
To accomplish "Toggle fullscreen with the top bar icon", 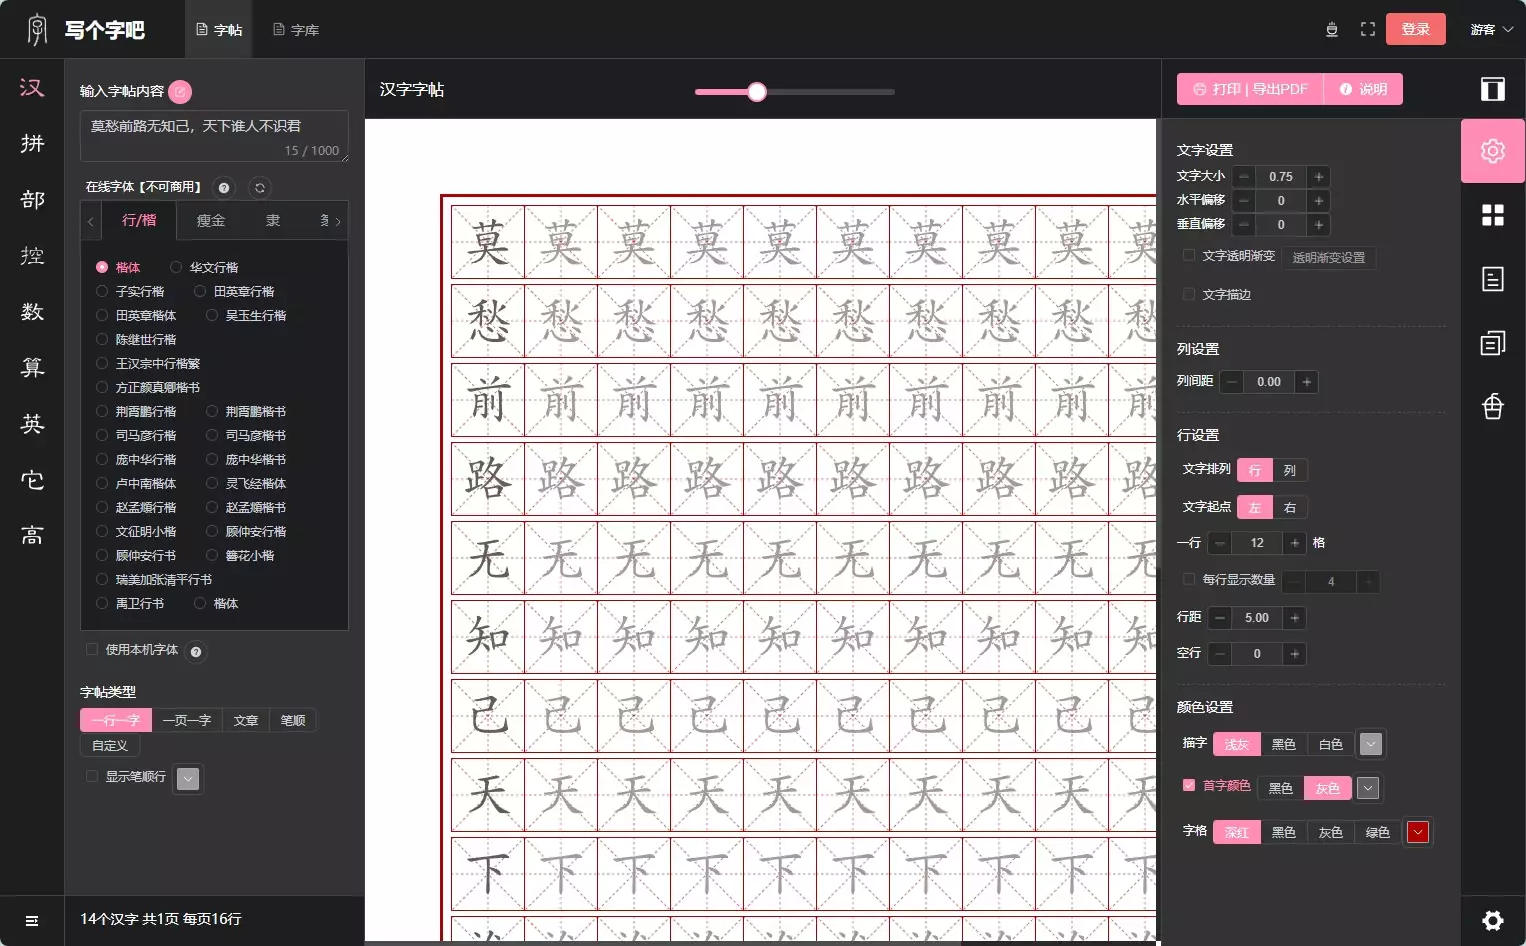I will pos(1368,29).
